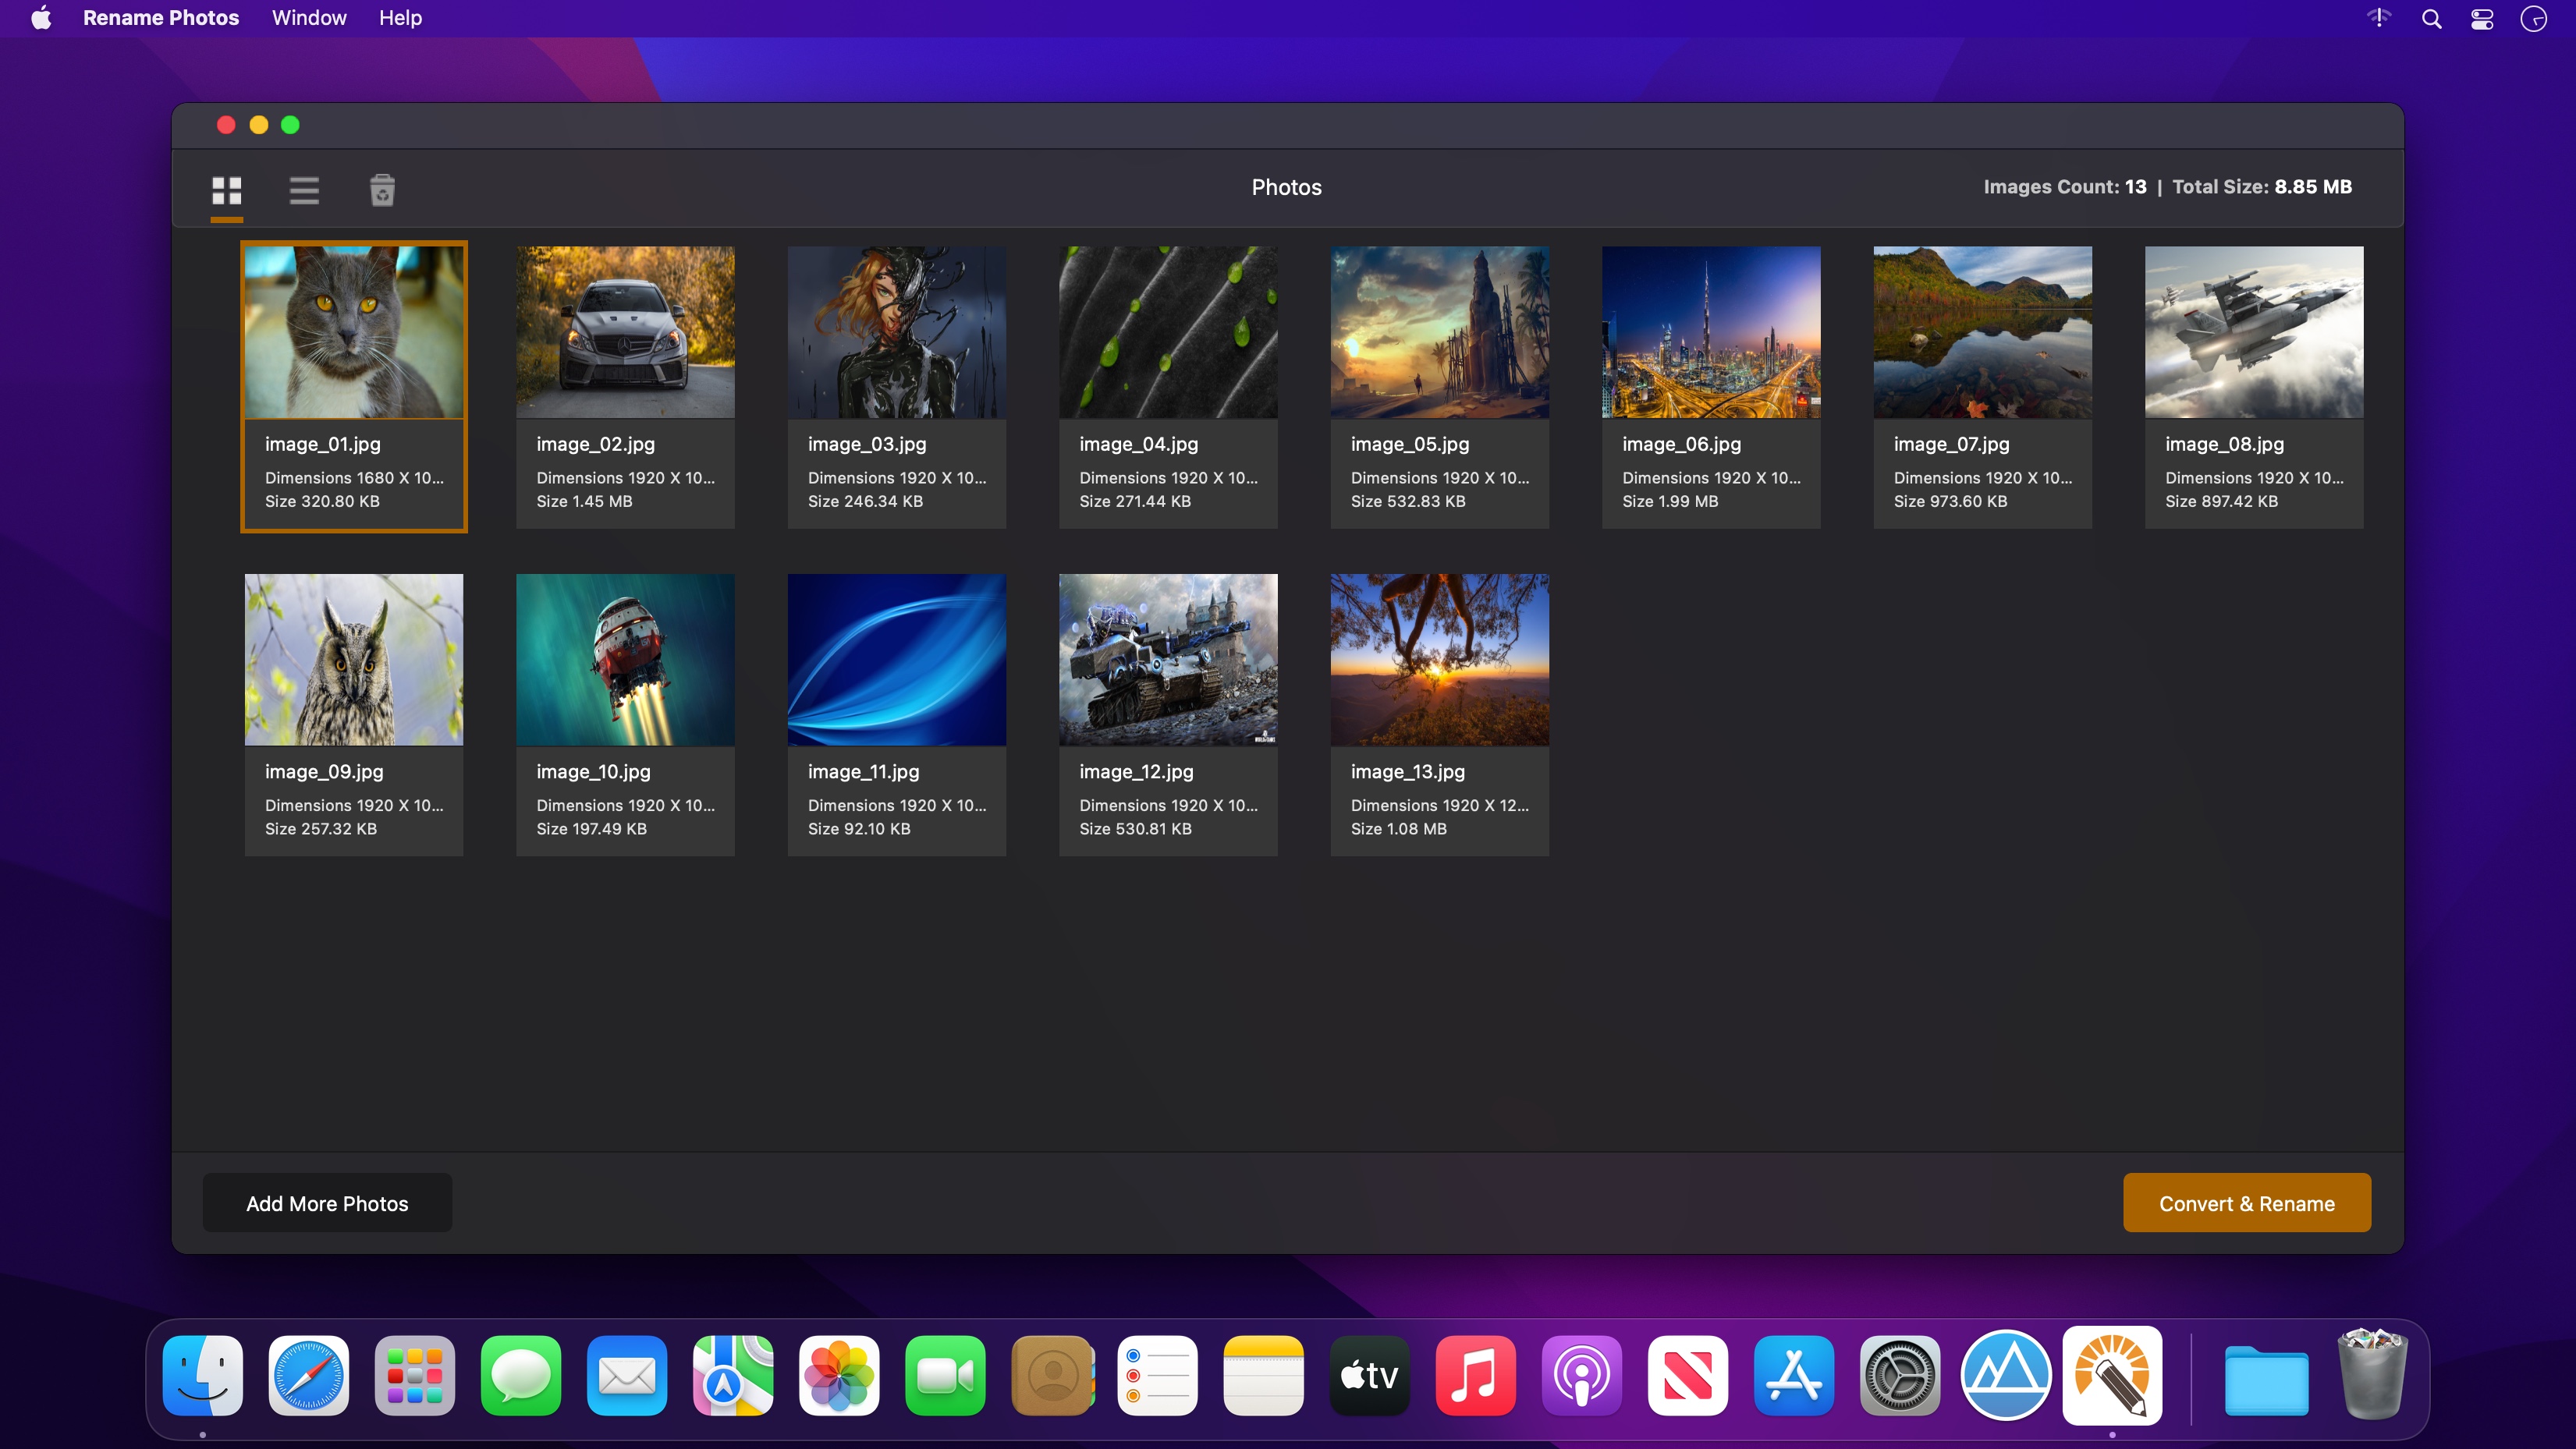Open the Help menu
Image resolution: width=2576 pixels, height=1449 pixels.
400,18
